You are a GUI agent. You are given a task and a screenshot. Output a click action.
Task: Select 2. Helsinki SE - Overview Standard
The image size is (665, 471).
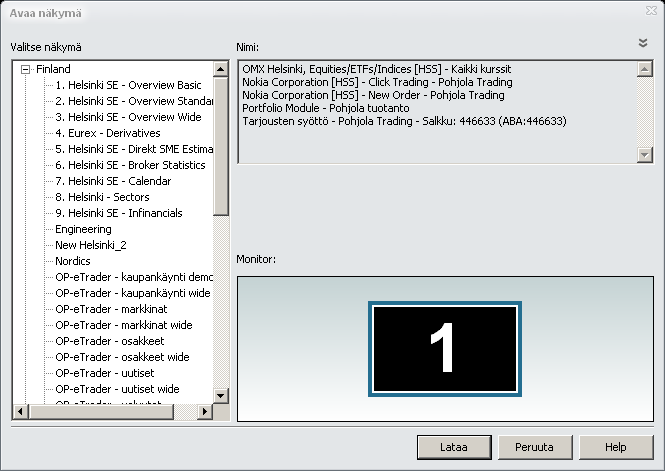click(134, 101)
